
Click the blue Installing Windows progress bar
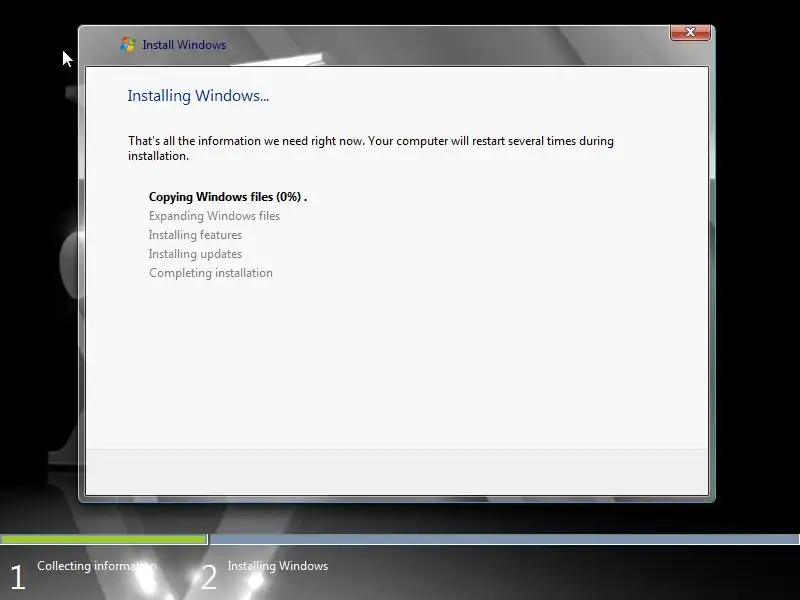504,539
